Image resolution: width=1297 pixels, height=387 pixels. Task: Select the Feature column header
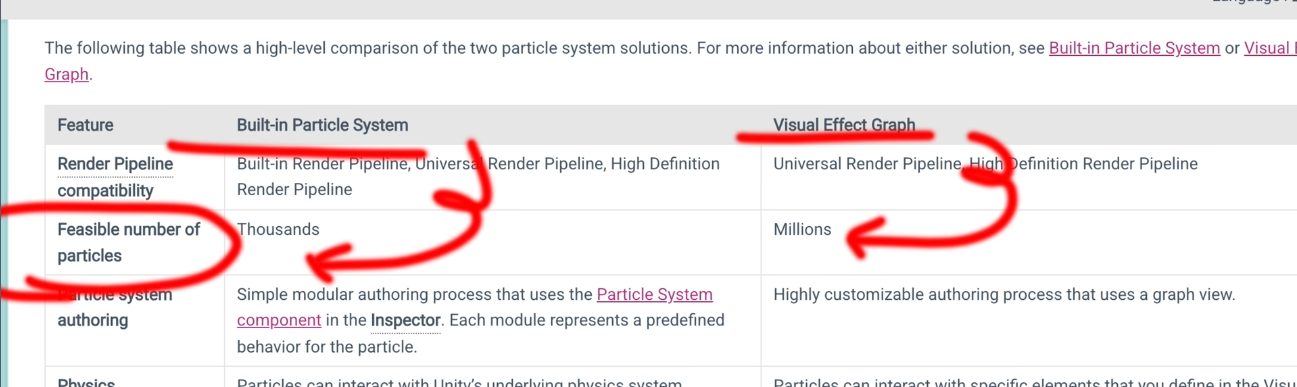85,125
